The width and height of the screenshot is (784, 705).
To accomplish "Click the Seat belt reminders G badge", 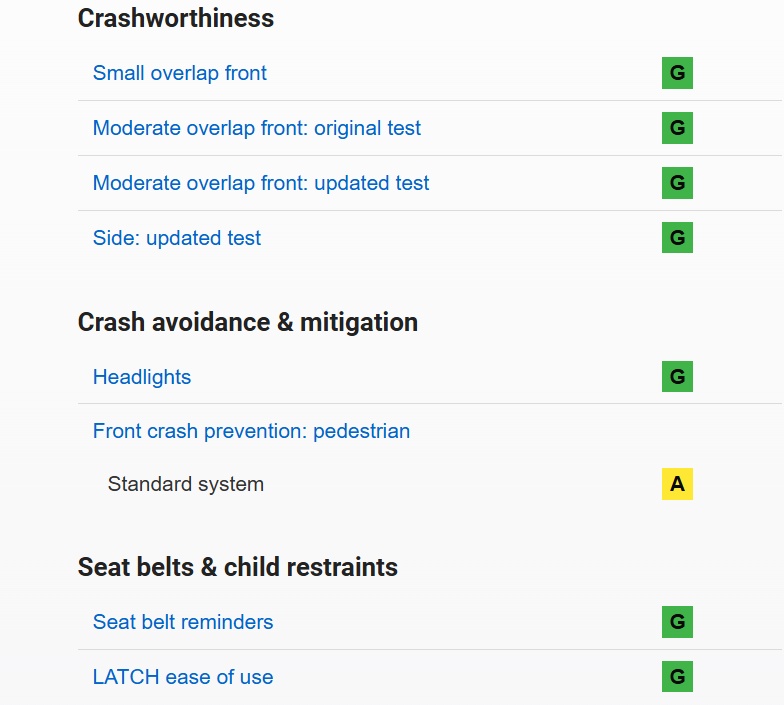I will pos(677,622).
